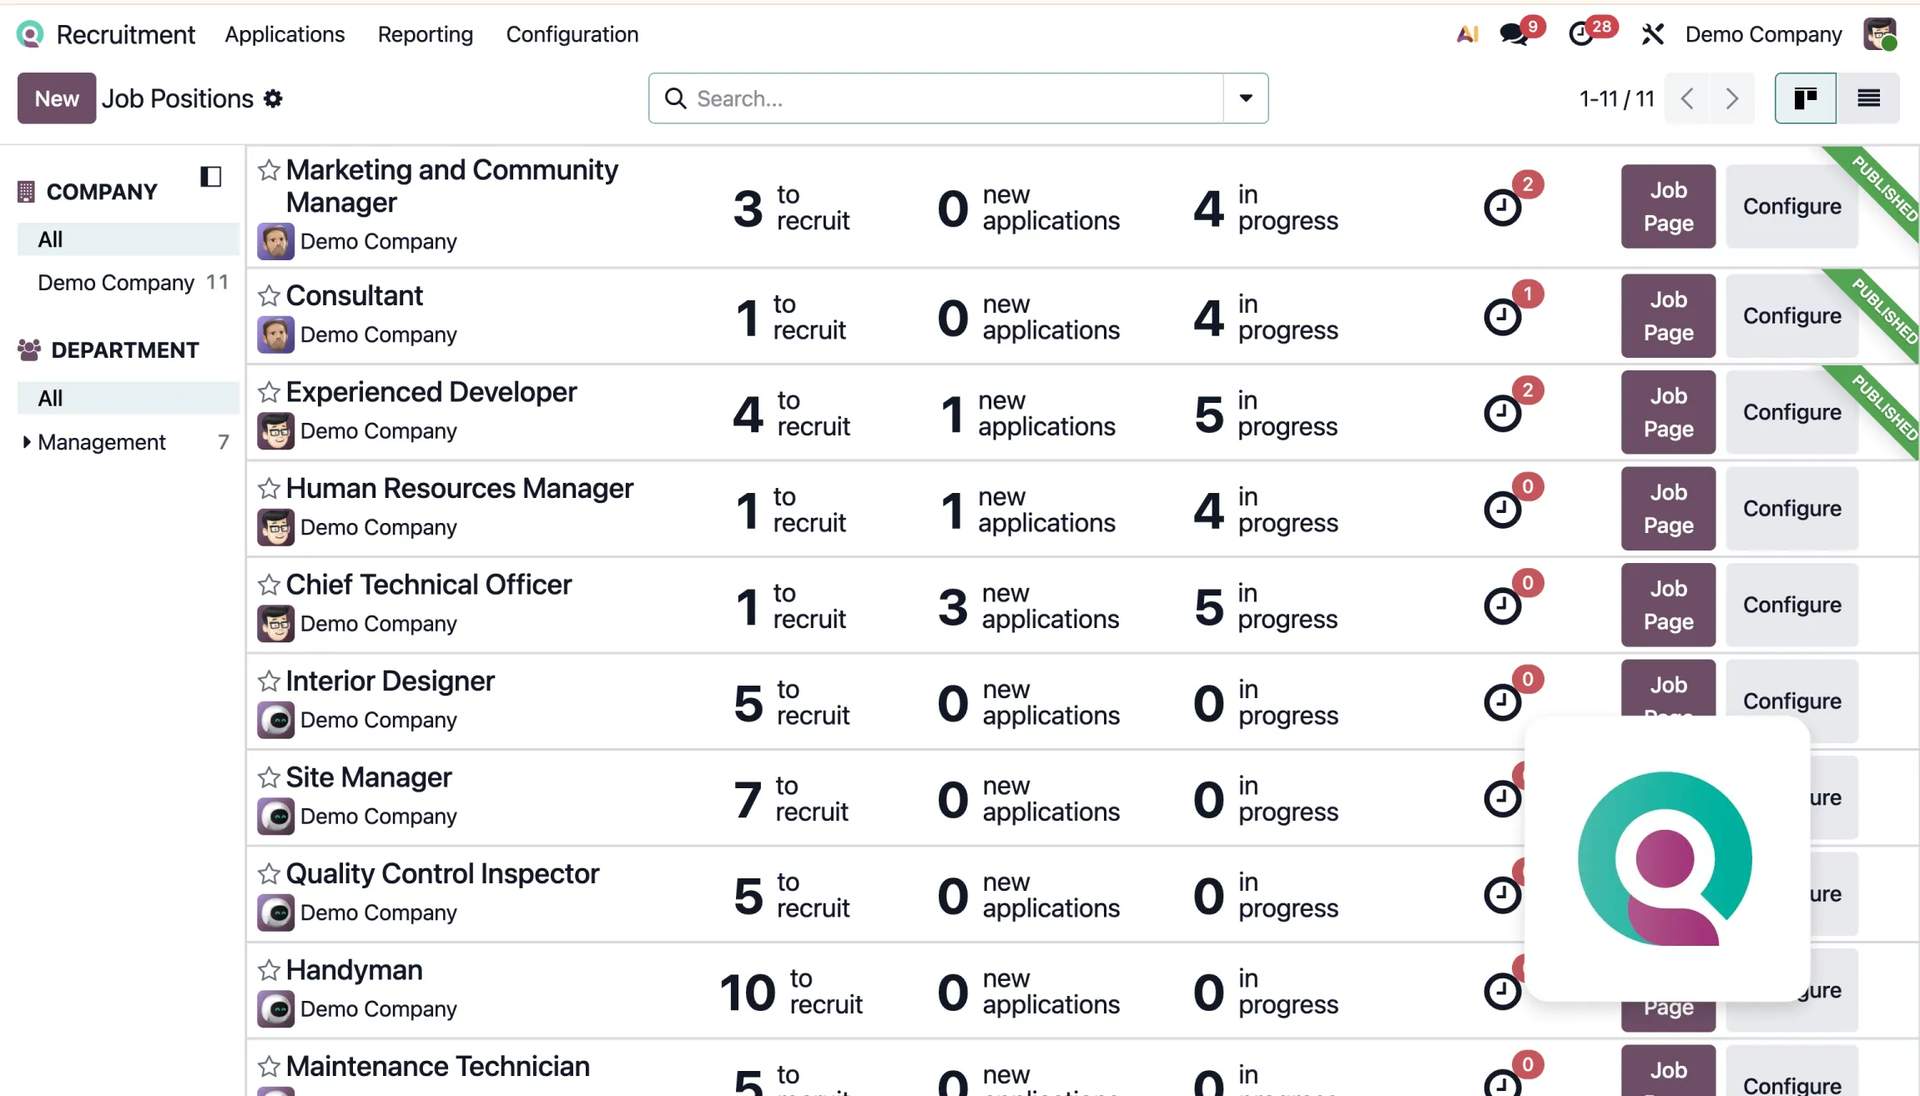The width and height of the screenshot is (1920, 1096).
Task: Click the 1-11 / 11 pager counter
Action: [1616, 99]
